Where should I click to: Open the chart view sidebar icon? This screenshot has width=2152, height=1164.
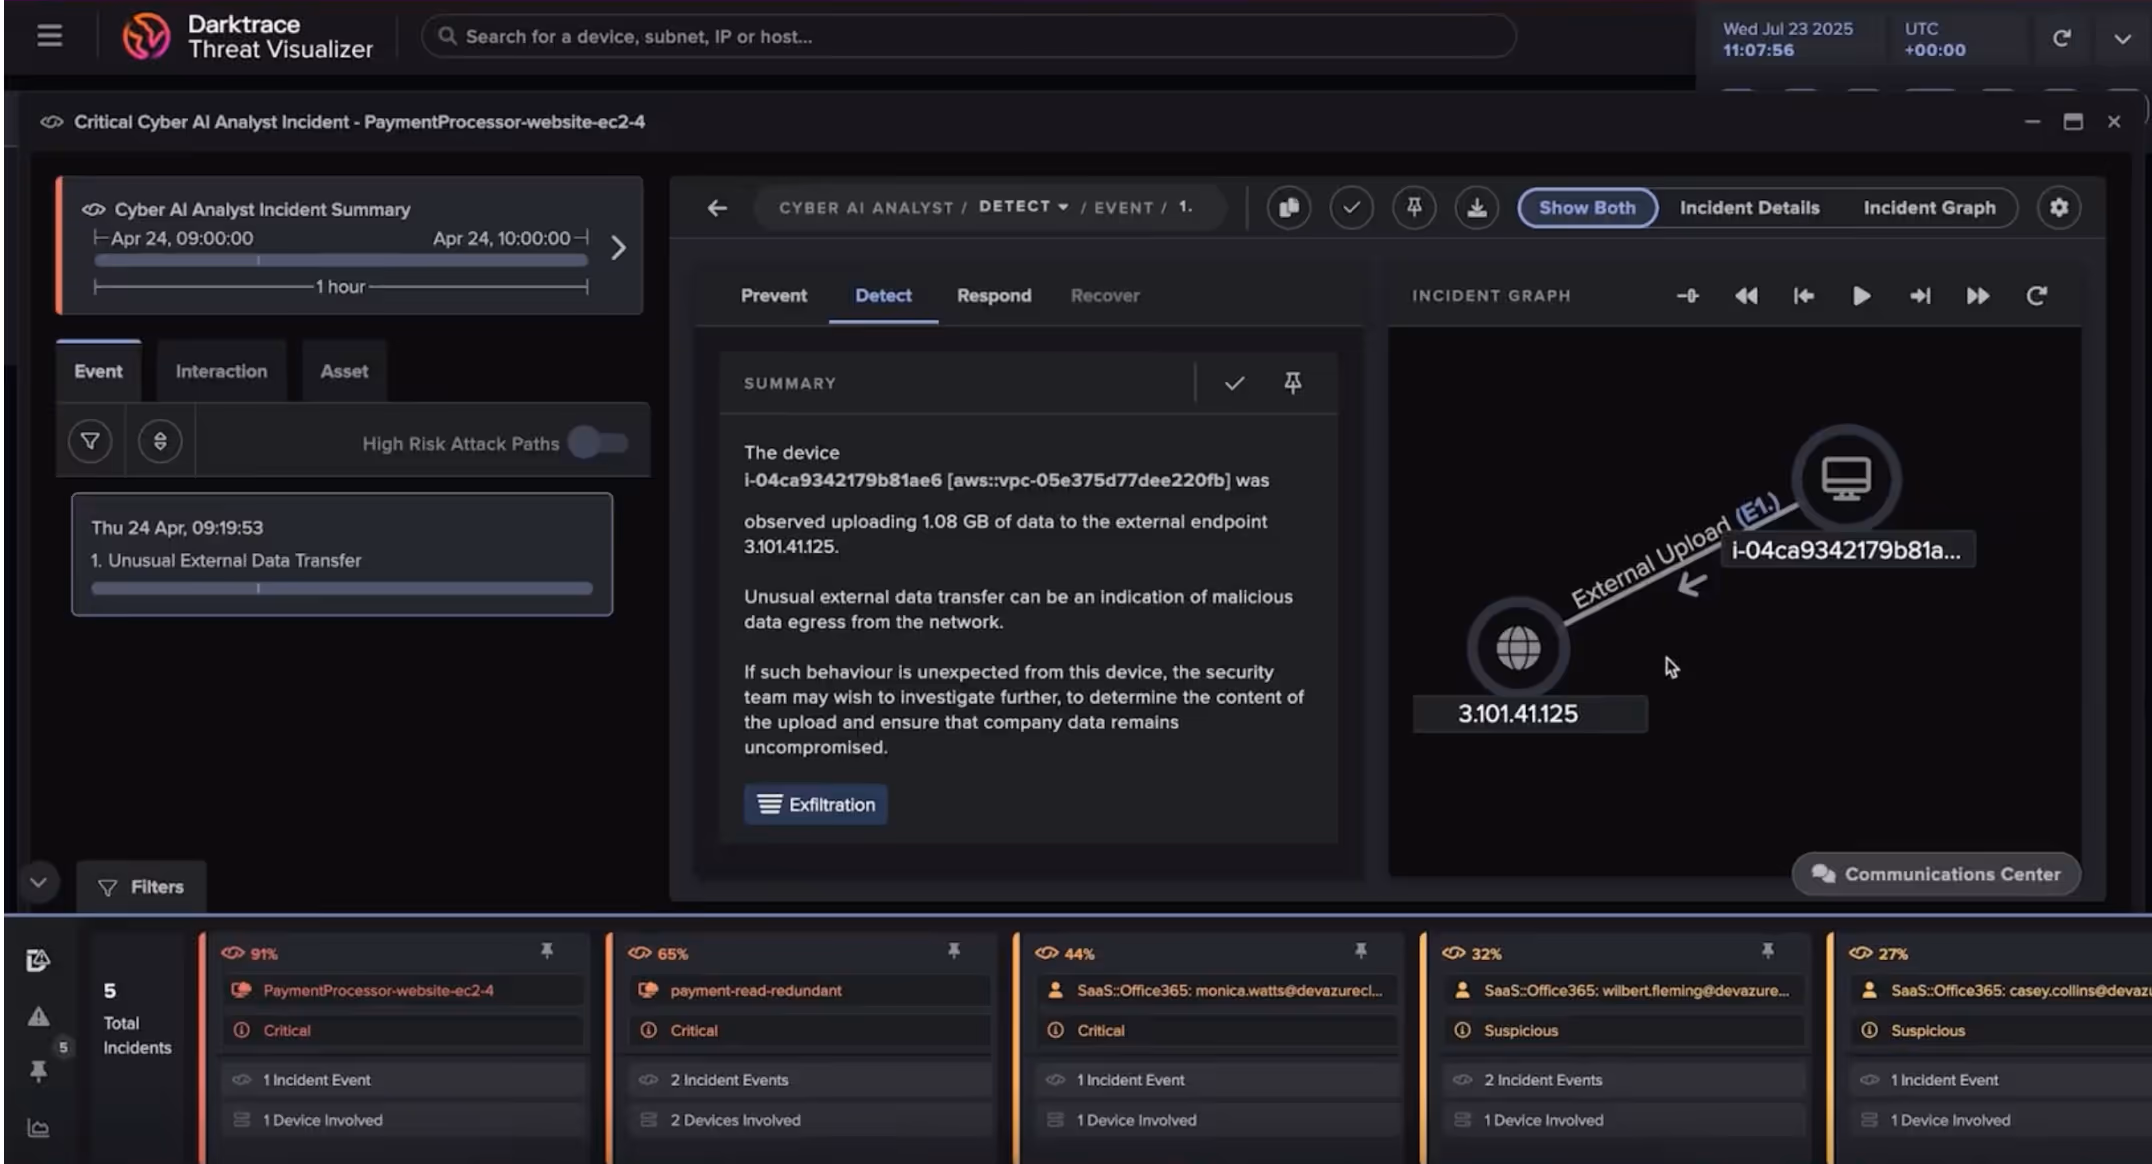38,1128
